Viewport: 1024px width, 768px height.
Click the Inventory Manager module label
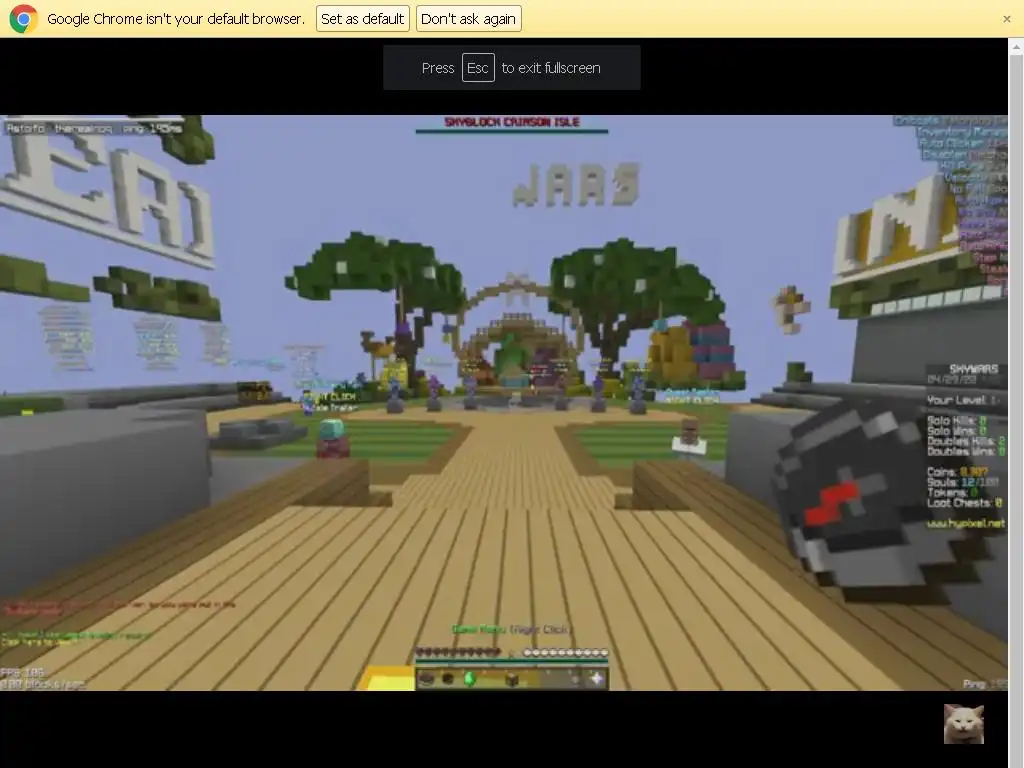pyautogui.click(x=961, y=132)
